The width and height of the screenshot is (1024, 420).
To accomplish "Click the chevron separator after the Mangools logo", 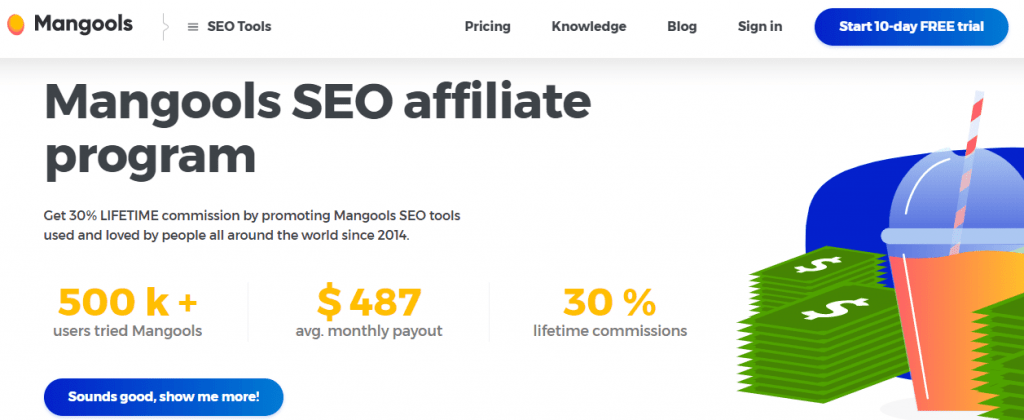I will (x=165, y=27).
